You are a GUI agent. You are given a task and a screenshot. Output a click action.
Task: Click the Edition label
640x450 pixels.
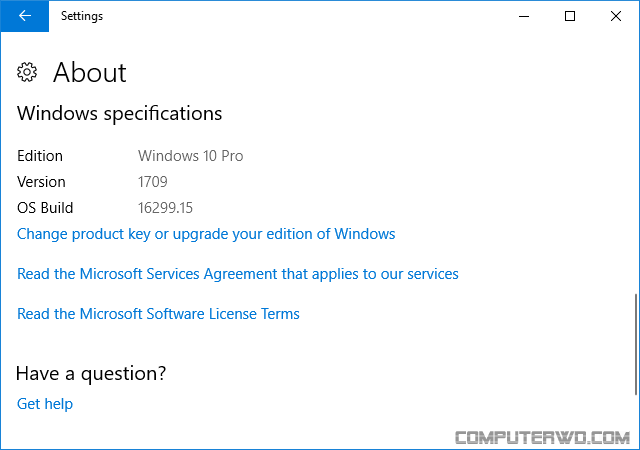click(x=40, y=156)
